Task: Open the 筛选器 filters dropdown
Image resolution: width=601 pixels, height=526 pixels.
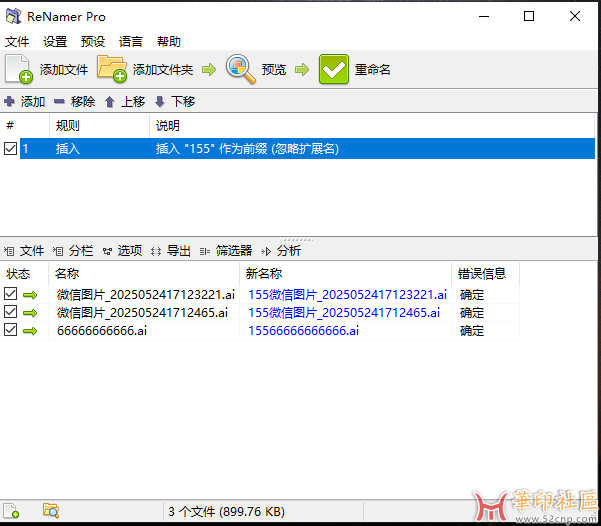Action: click(x=226, y=251)
